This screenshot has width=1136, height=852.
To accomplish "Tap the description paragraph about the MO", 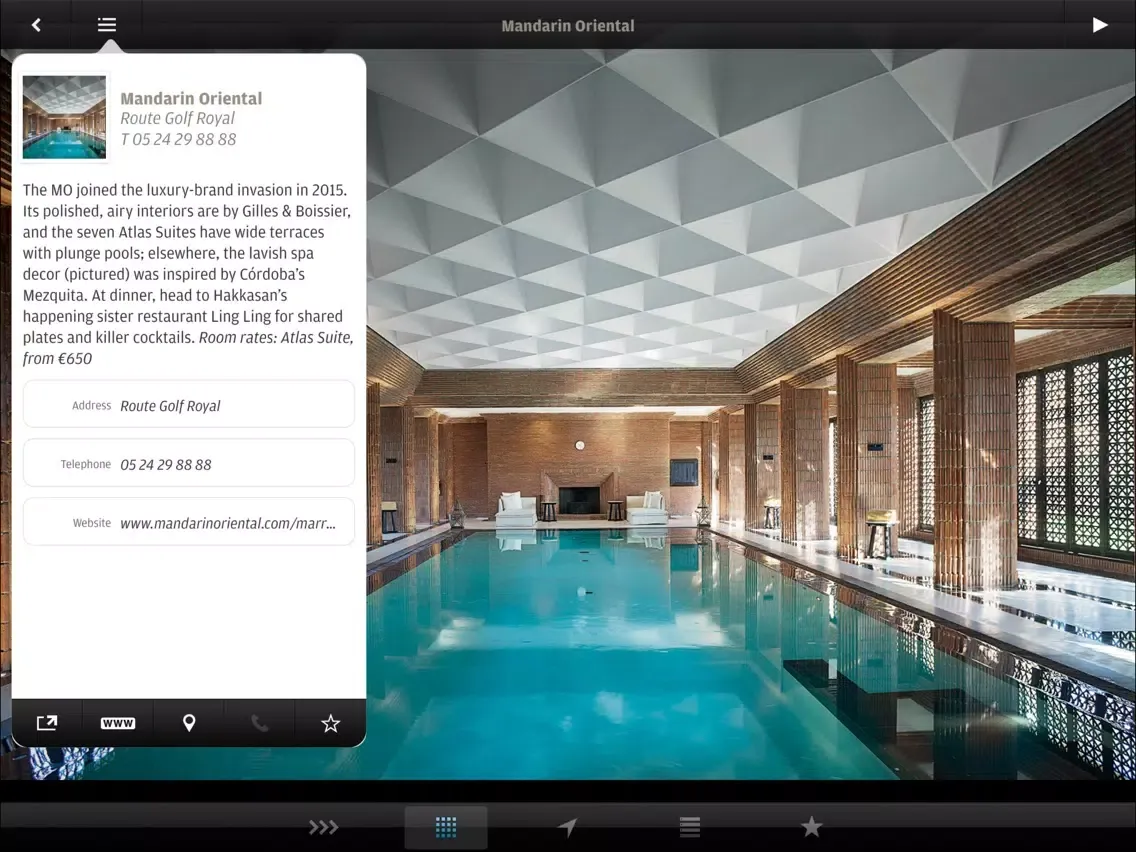I will 188,274.
